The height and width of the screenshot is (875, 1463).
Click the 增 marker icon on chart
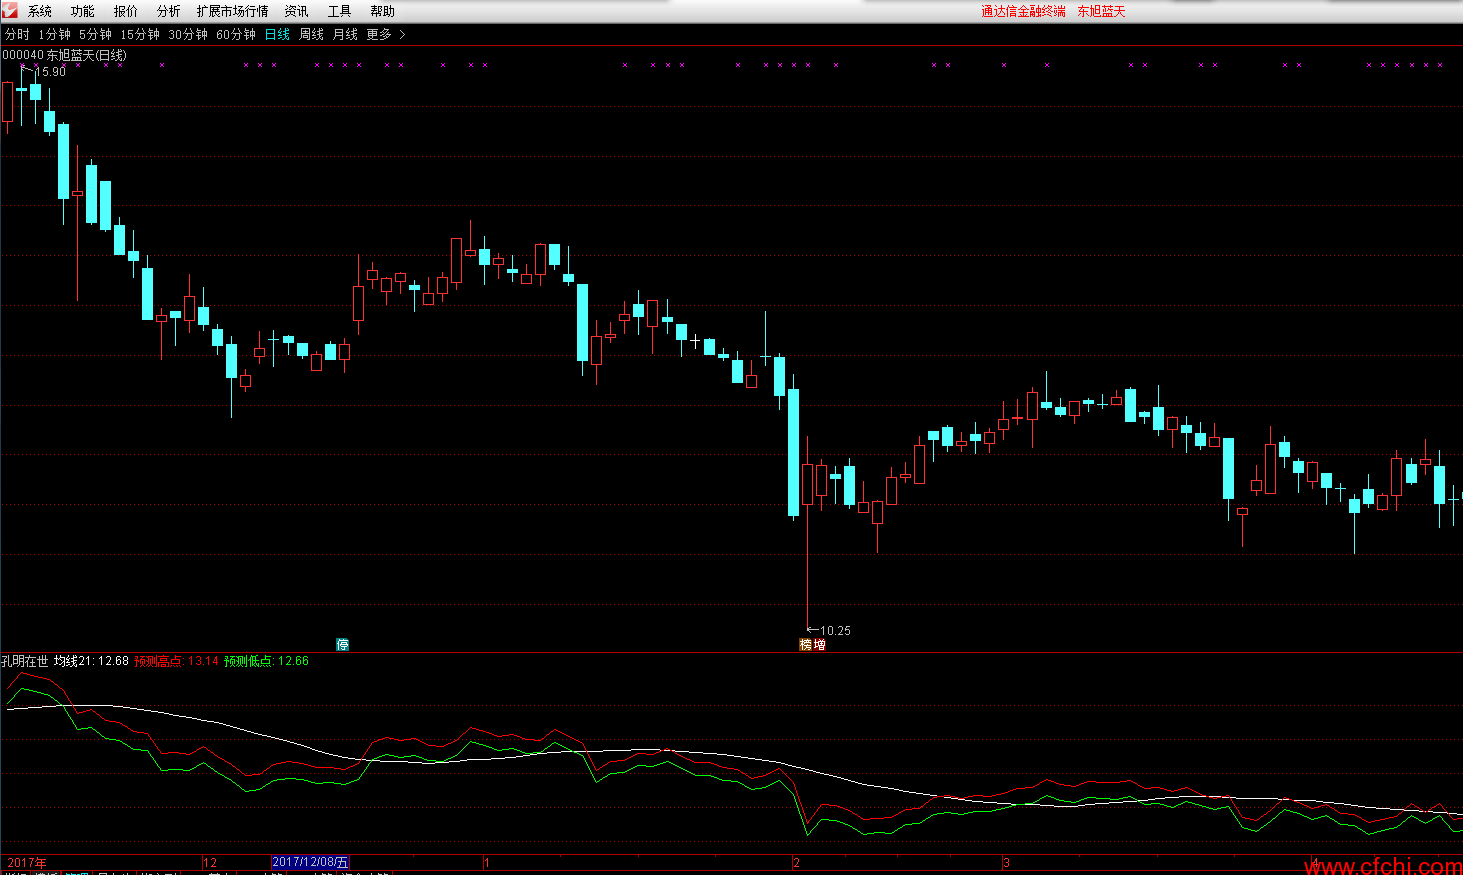point(819,644)
